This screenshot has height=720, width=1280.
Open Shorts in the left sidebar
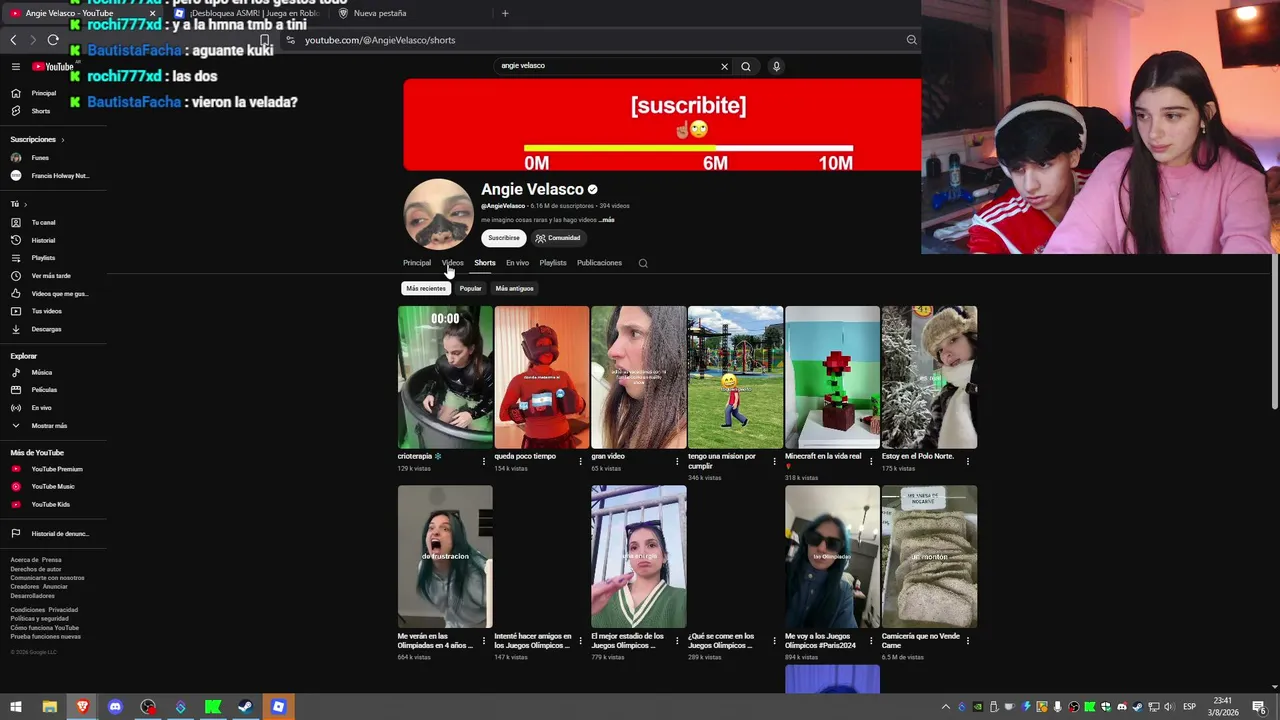click(40, 111)
